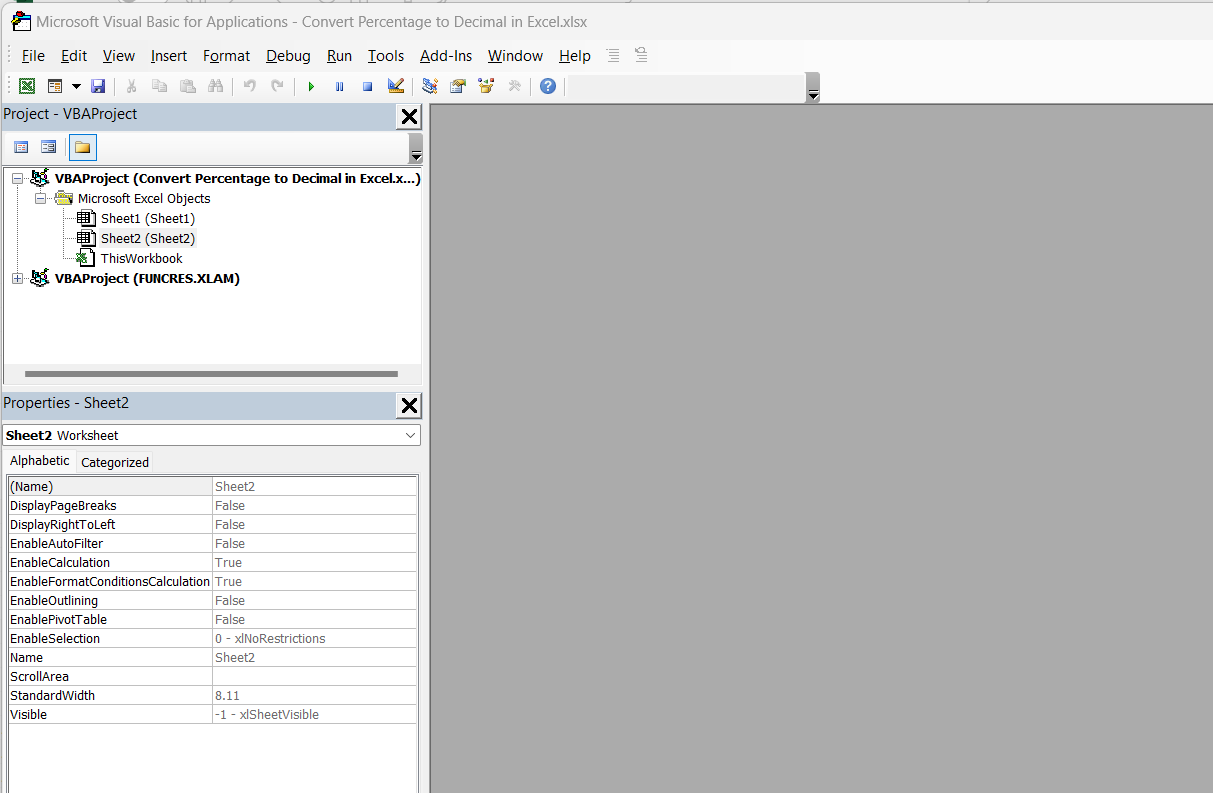Viewport: 1213px width, 793px height.
Task: Open Toolbox wrench icon
Action: pyautogui.click(x=515, y=87)
